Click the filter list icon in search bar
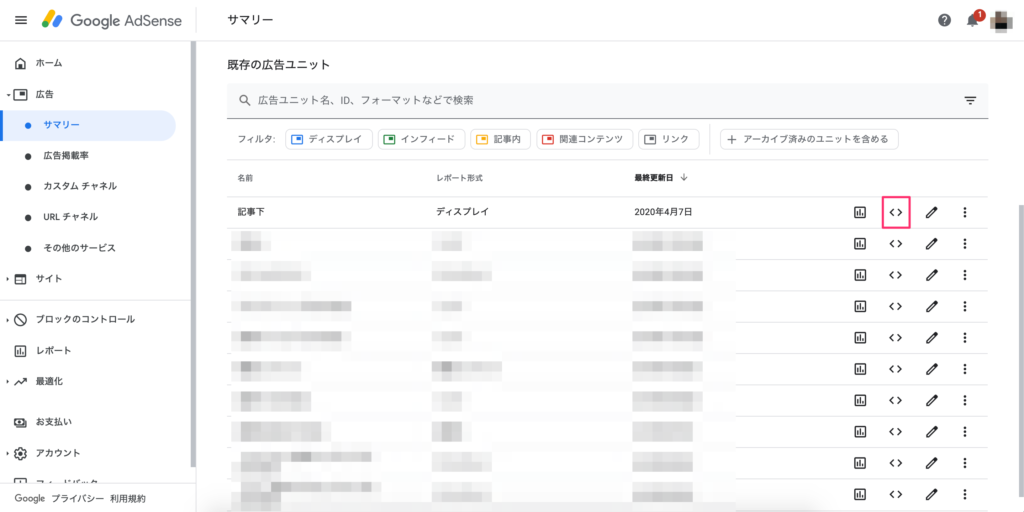1024x512 pixels. 969,100
